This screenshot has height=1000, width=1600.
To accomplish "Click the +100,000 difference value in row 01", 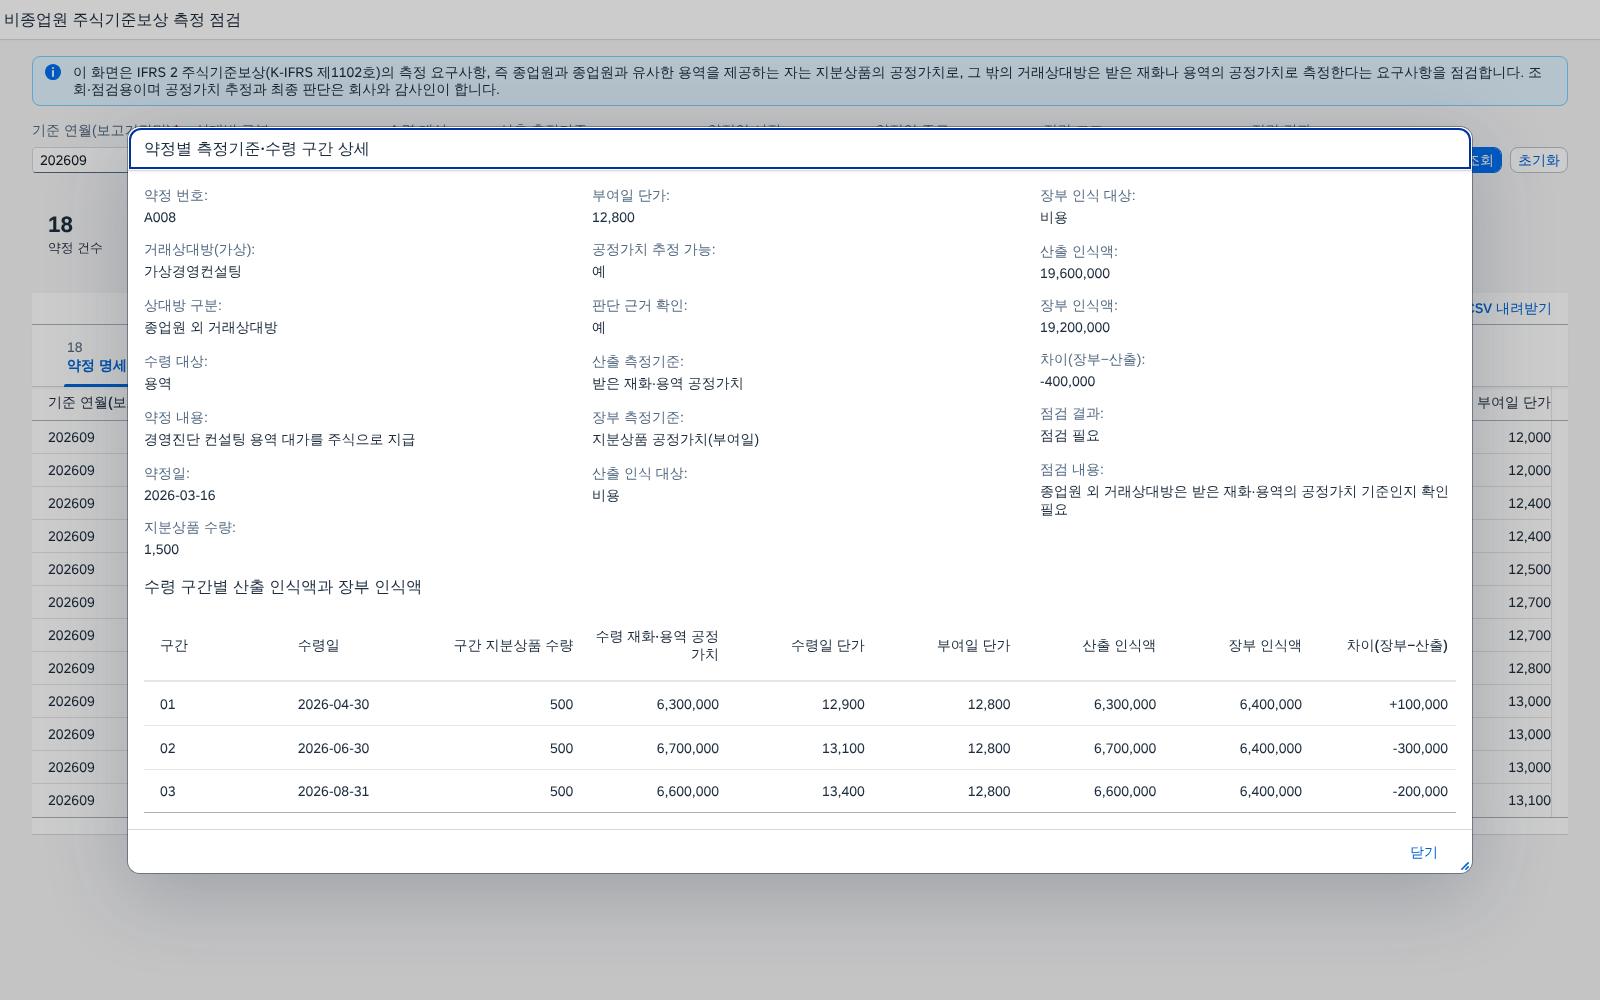I will (1418, 705).
